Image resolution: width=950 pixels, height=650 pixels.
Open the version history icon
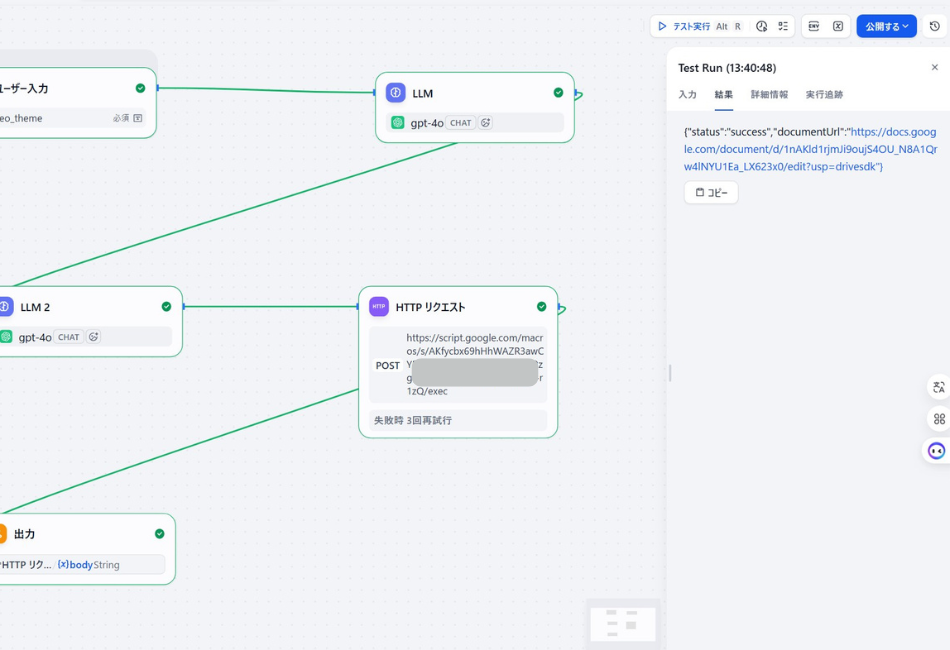[x=935, y=26]
